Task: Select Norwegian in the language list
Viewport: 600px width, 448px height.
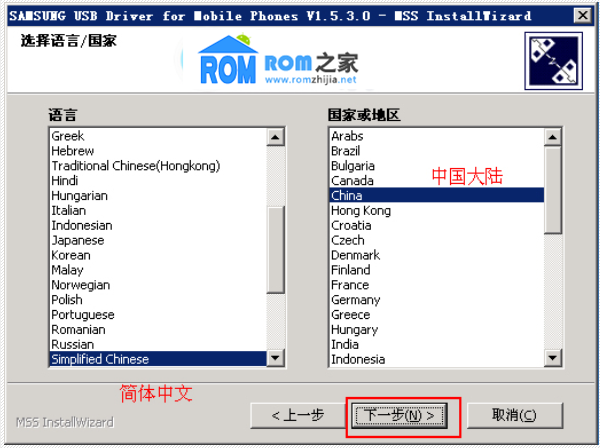Action: click(x=158, y=285)
